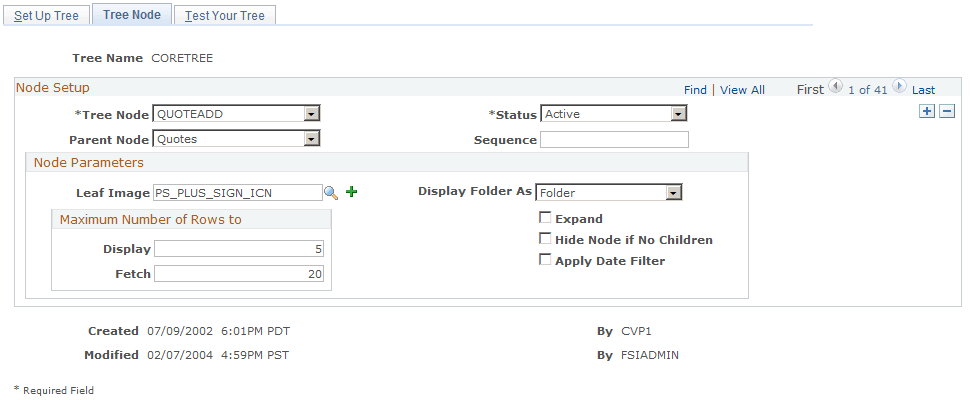Click Node Setup section header
Viewport: 970px width, 400px height.
click(x=53, y=87)
